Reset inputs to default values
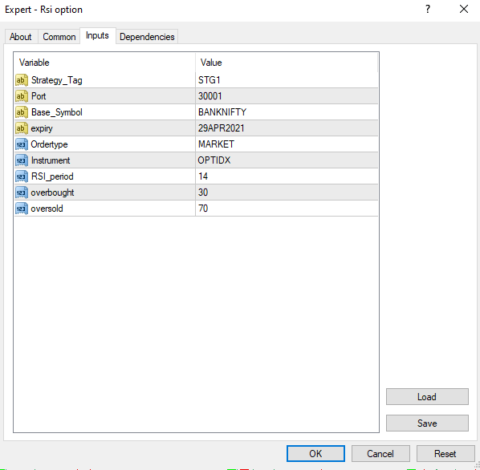 [x=445, y=454]
